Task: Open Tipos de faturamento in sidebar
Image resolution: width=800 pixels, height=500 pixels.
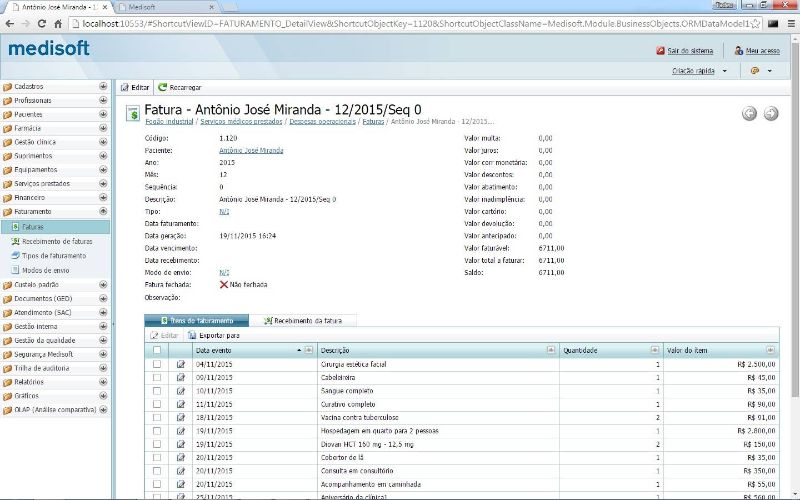Action: tap(54, 256)
